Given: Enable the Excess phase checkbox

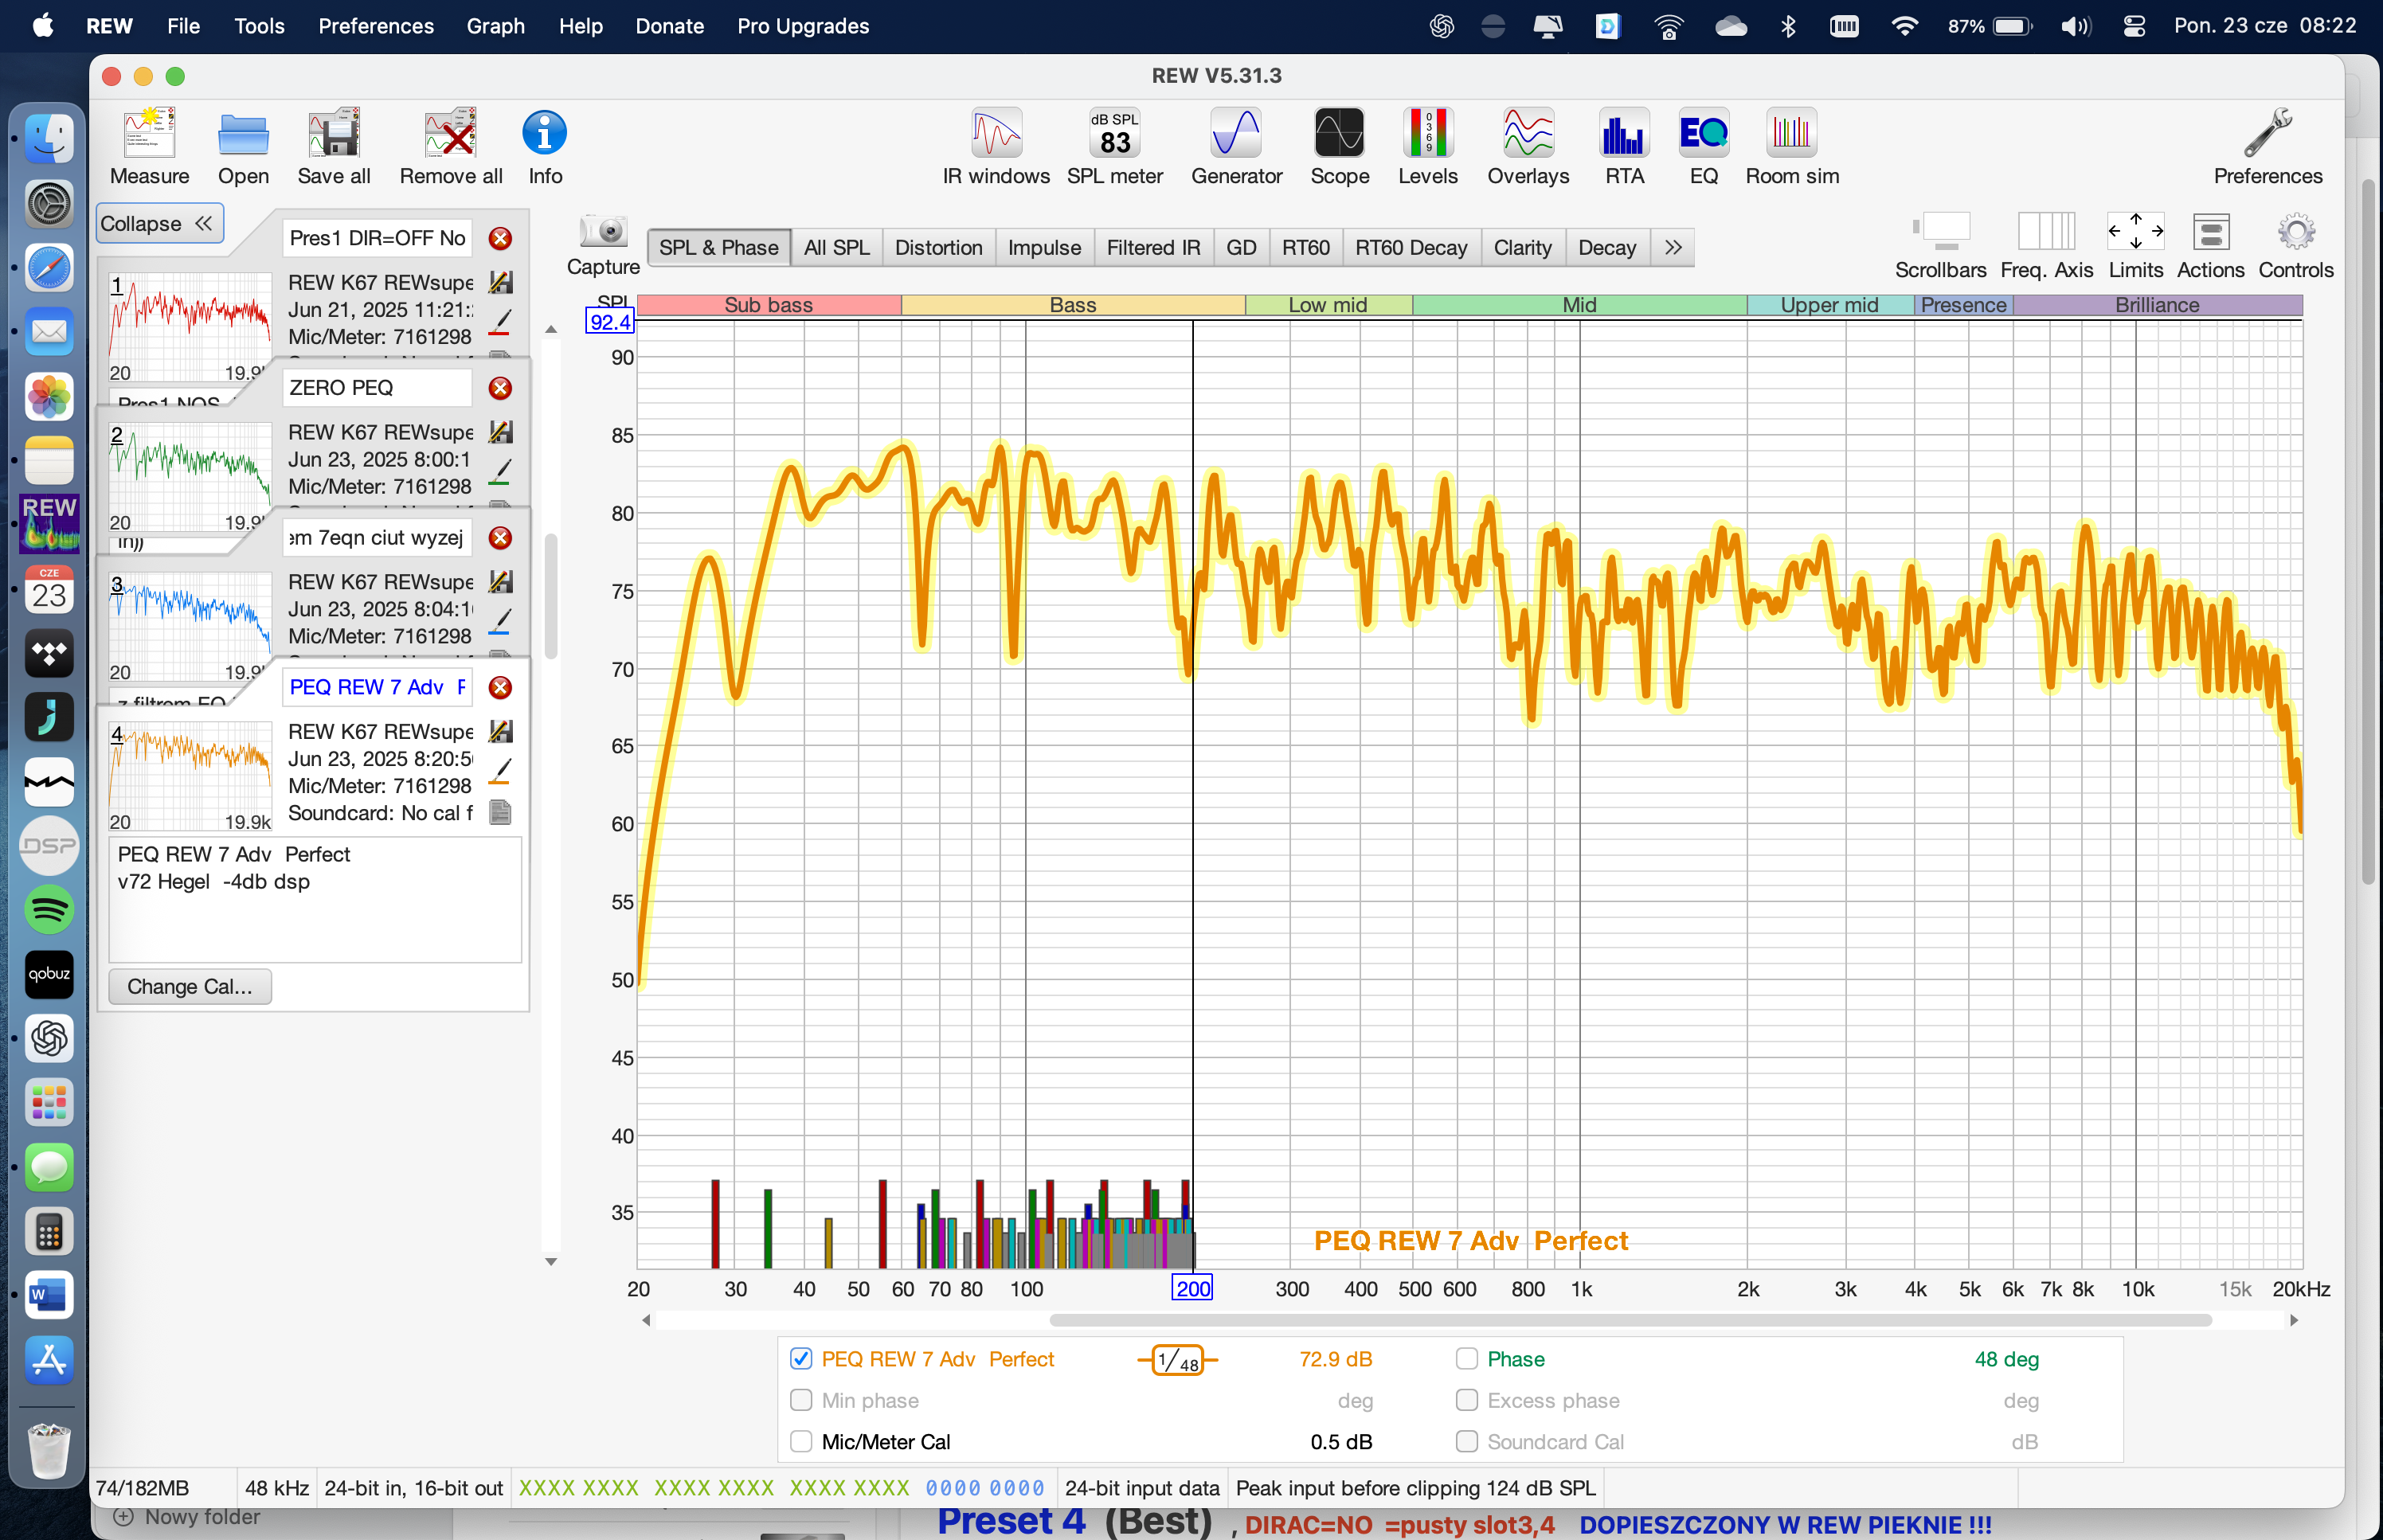Looking at the screenshot, I should (x=1467, y=1400).
